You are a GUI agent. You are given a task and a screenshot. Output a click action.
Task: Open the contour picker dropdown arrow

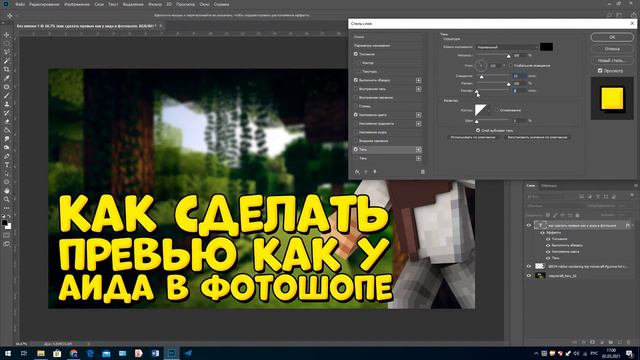pyautogui.click(x=489, y=110)
